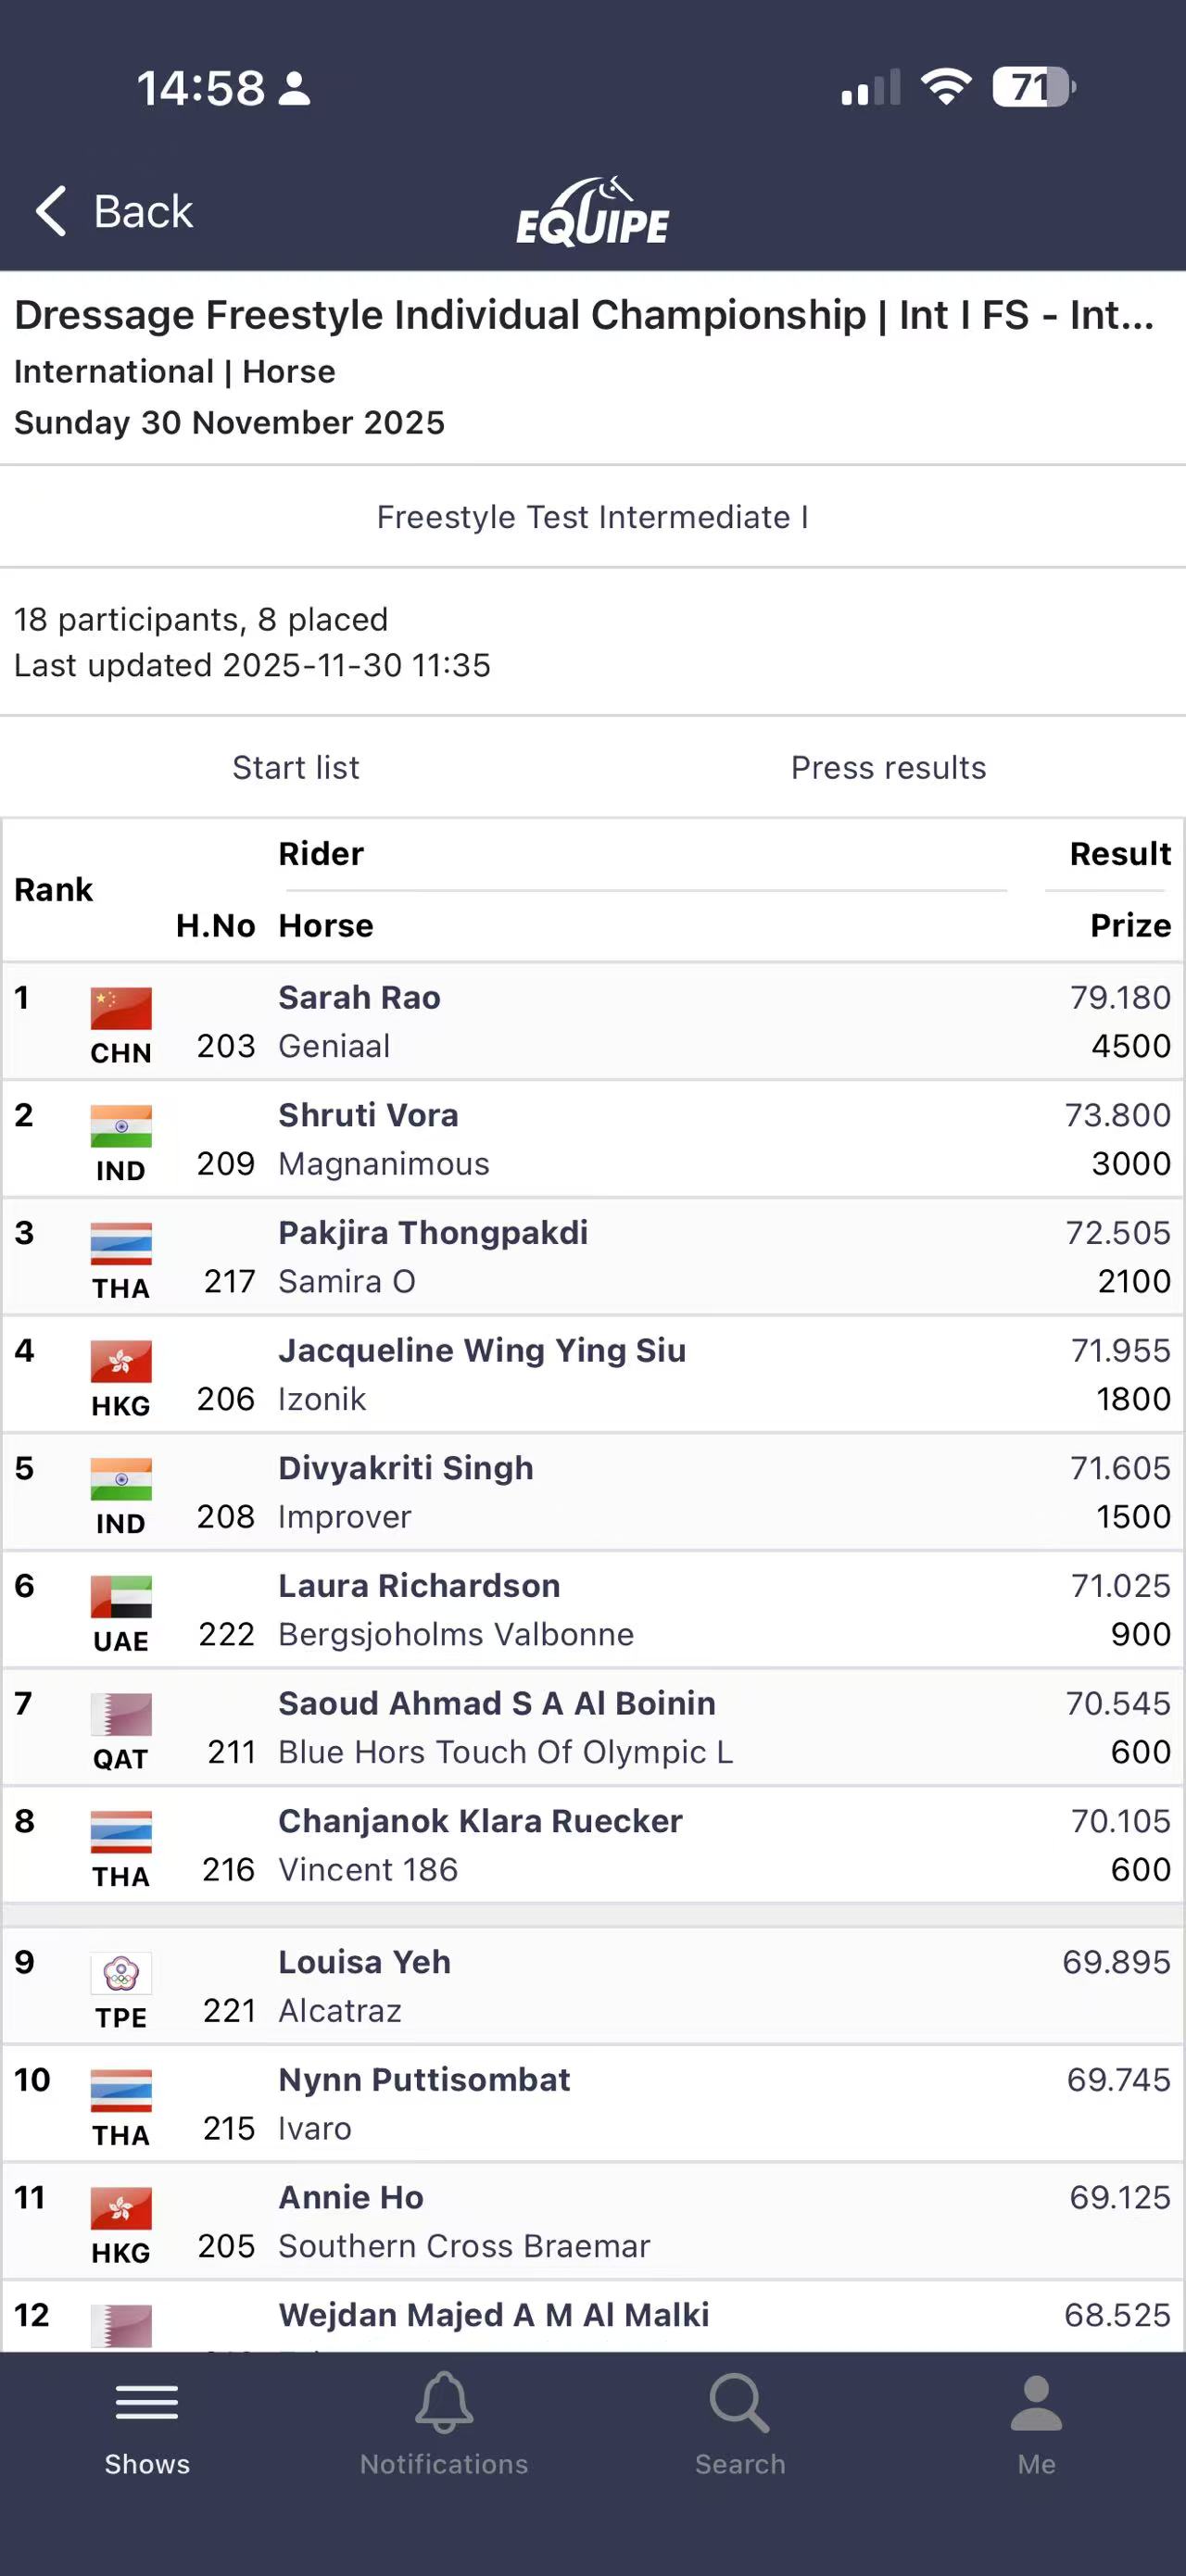Tap the China flag next to Sarah Rao
The width and height of the screenshot is (1186, 2576).
121,1008
